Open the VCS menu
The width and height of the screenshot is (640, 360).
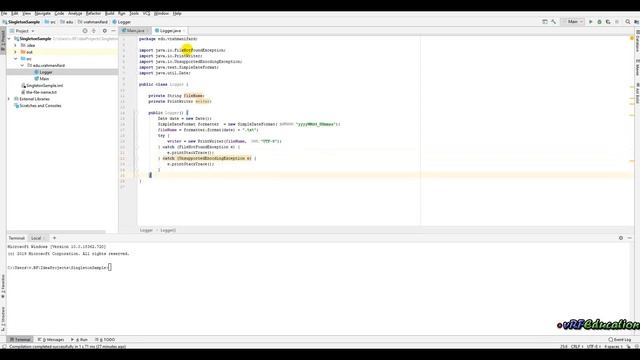[x=146, y=13]
